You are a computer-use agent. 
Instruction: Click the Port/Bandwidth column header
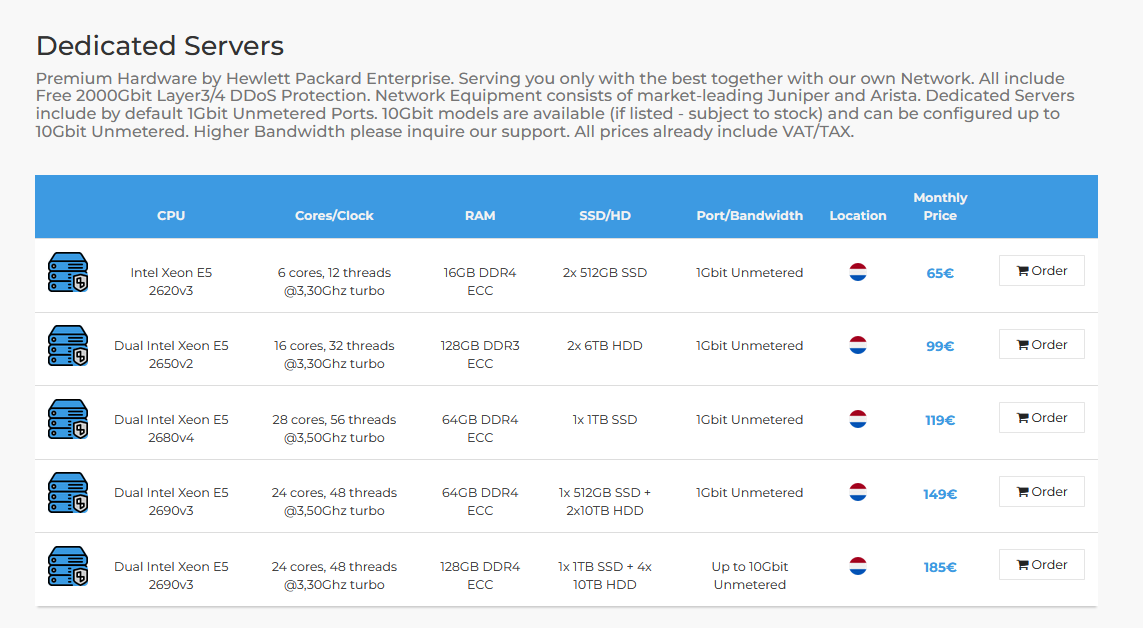[749, 216]
